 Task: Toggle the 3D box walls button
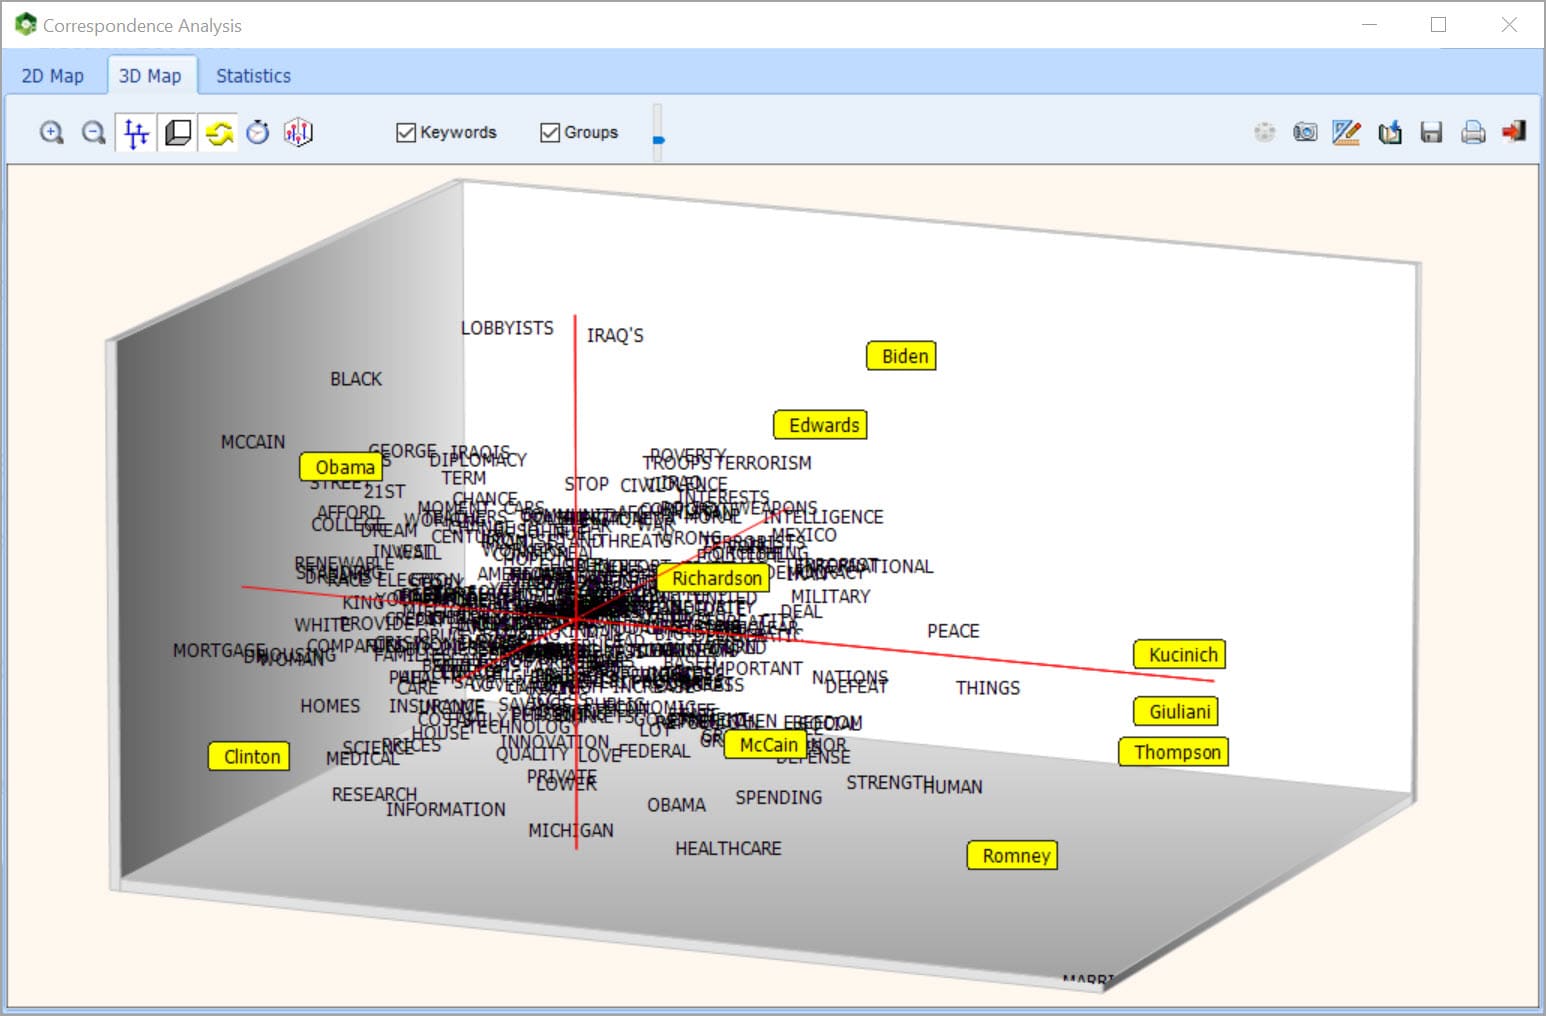[178, 132]
